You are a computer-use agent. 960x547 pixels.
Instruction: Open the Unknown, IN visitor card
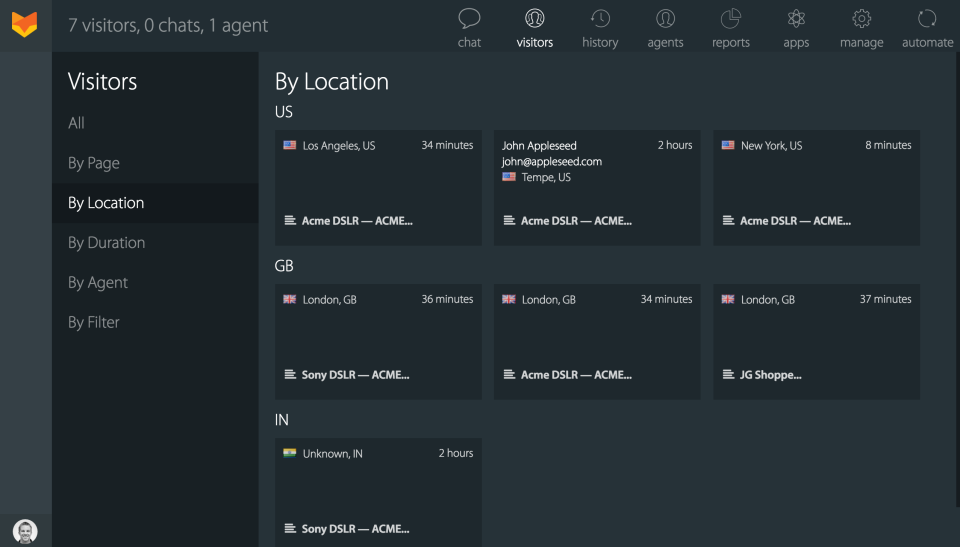(378, 492)
